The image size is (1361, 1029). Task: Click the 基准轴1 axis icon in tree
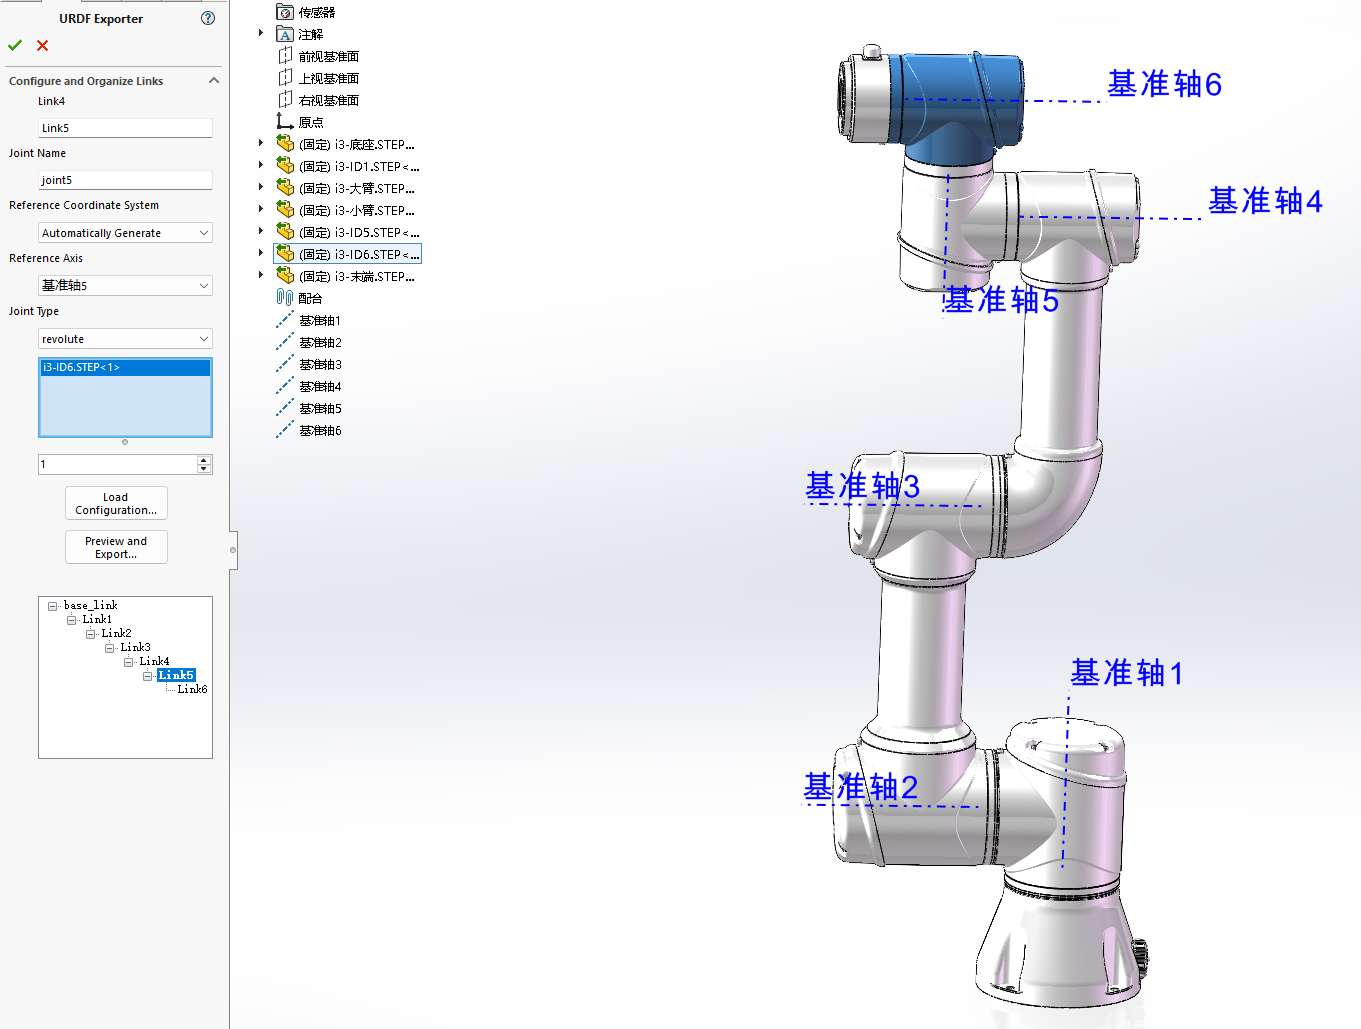tap(285, 320)
